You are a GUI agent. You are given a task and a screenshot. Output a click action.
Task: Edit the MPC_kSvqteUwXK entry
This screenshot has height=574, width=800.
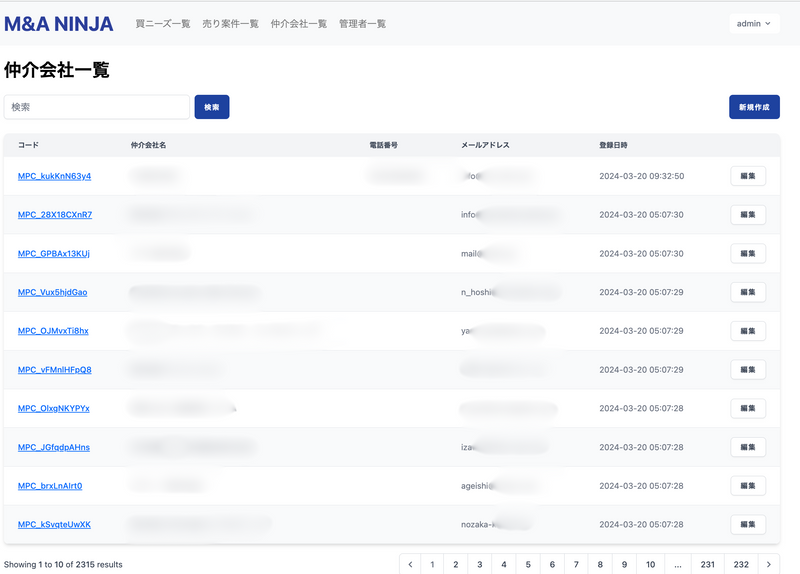[x=748, y=524]
